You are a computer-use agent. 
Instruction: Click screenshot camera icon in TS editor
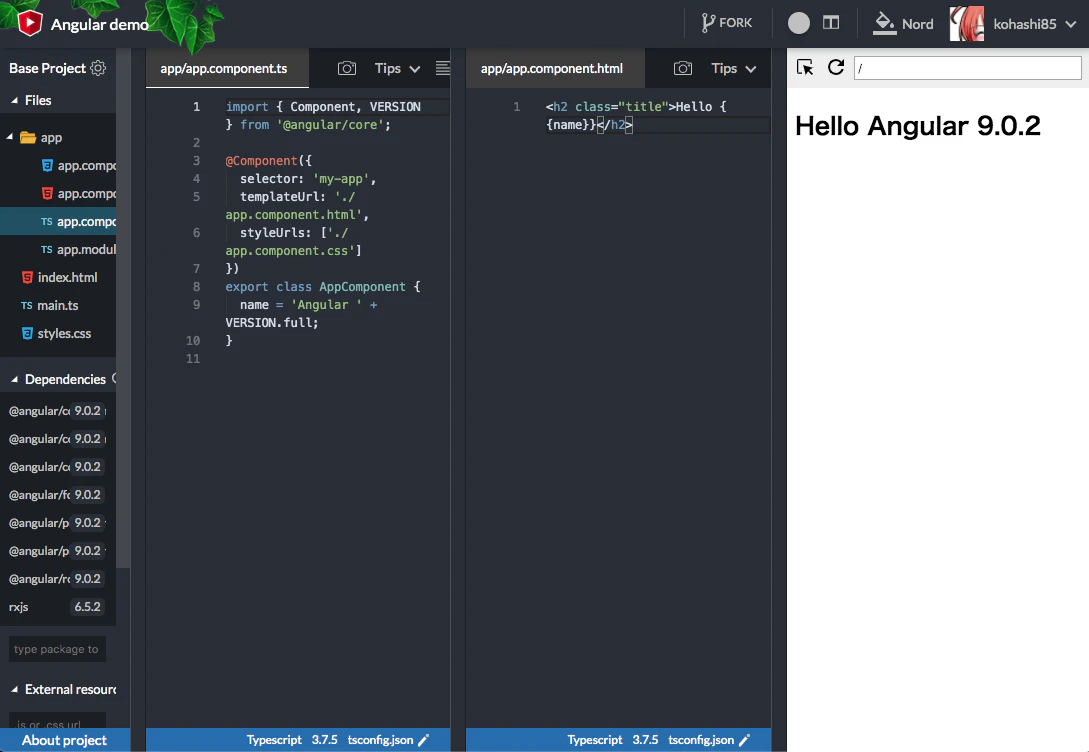pyautogui.click(x=347, y=68)
